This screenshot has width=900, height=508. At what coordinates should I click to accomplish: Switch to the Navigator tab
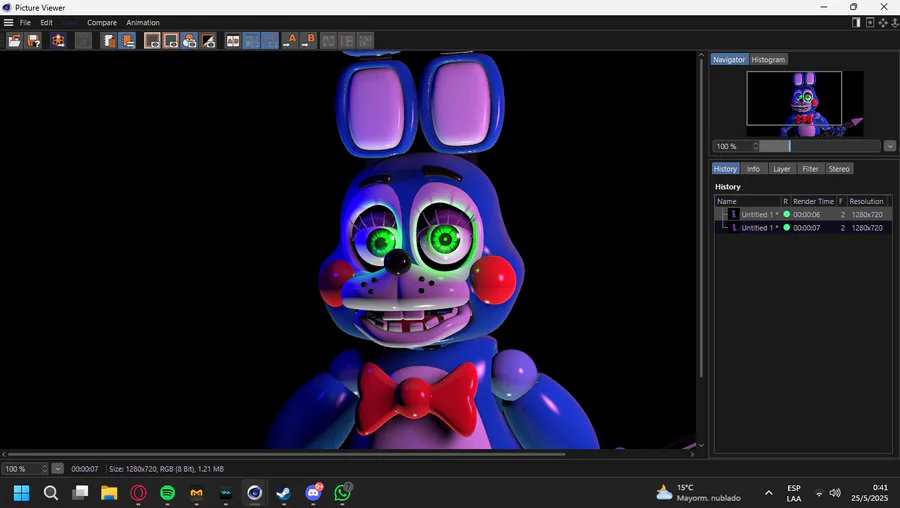[x=729, y=60]
